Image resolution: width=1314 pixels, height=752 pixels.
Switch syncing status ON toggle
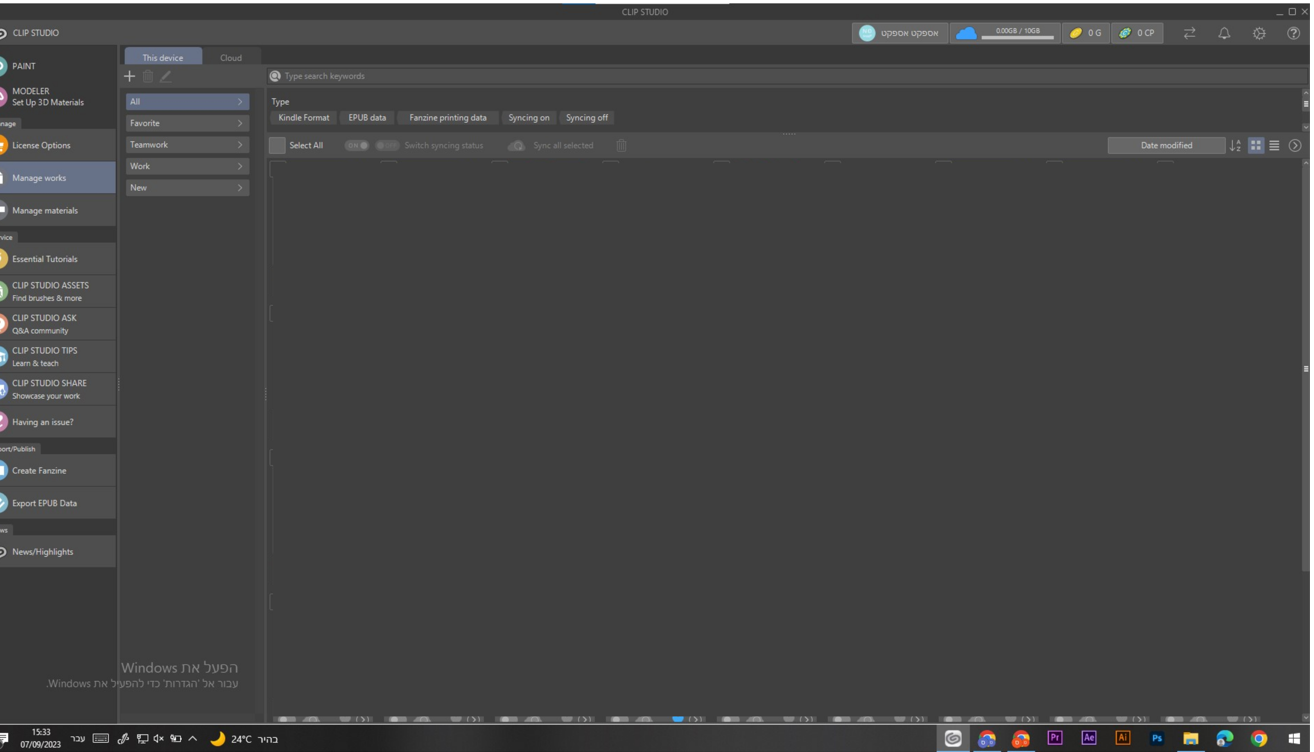tap(356, 145)
